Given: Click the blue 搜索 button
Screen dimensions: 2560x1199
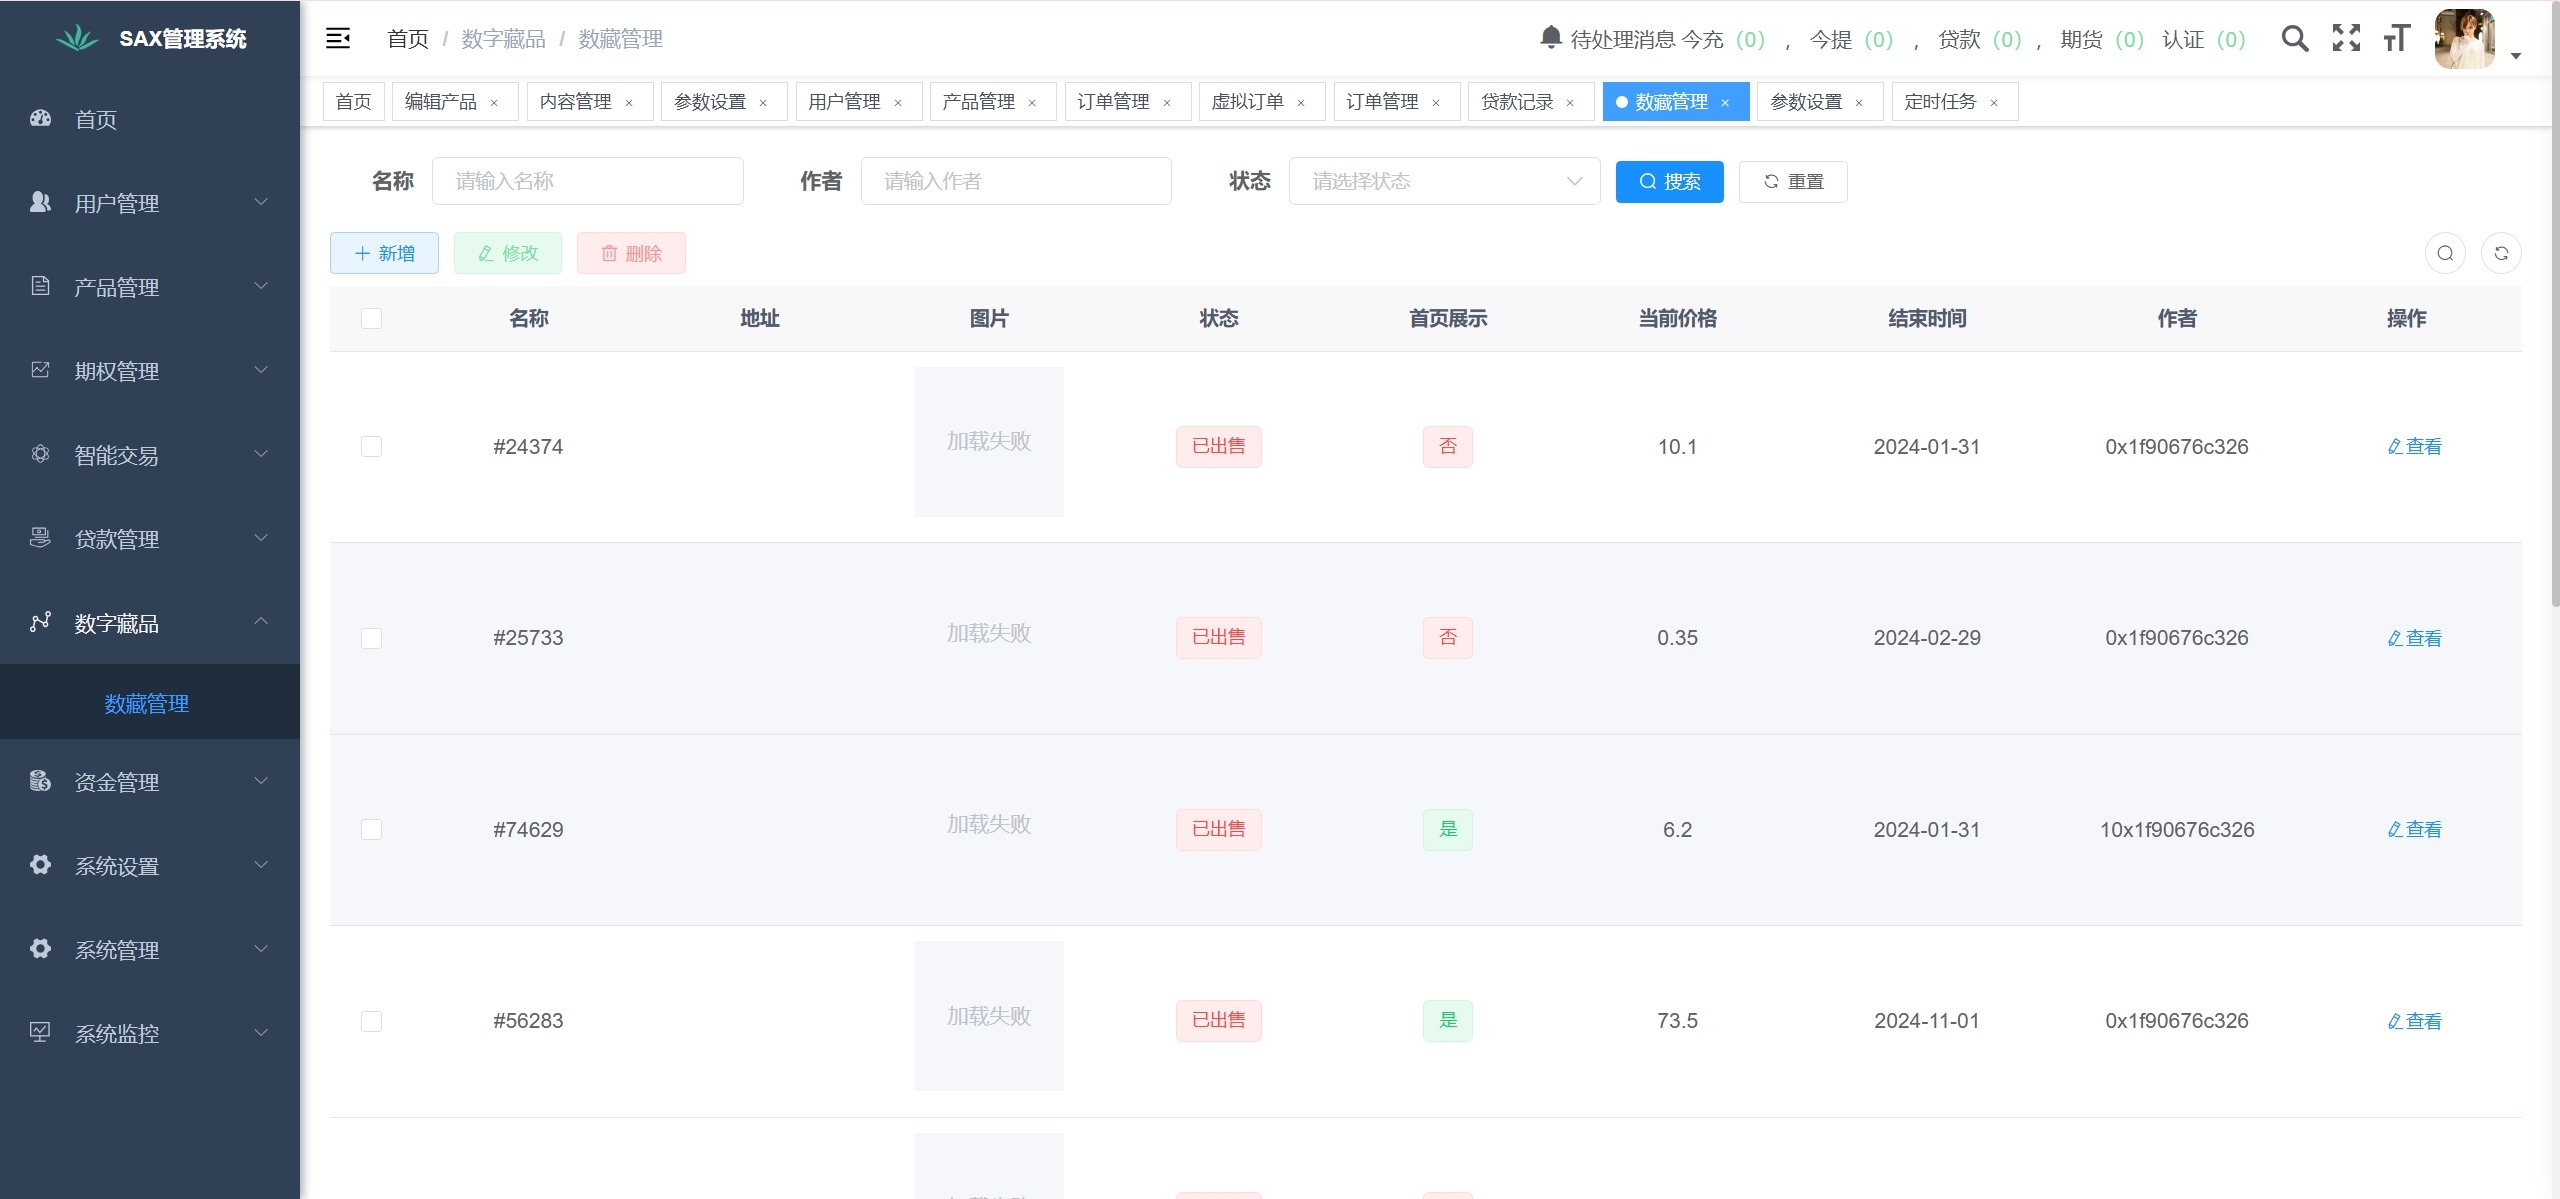Looking at the screenshot, I should click(1669, 182).
